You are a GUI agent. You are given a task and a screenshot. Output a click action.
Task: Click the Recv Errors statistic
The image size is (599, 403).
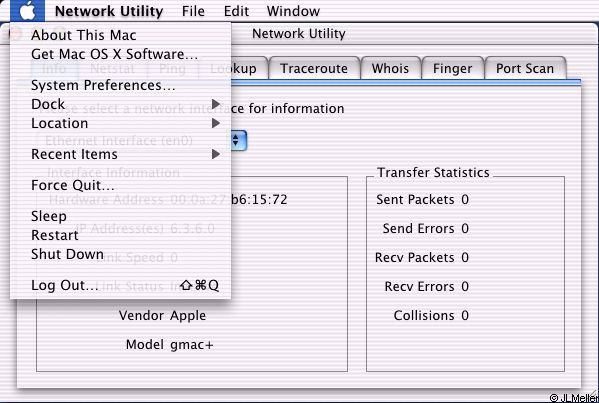pyautogui.click(x=427, y=286)
